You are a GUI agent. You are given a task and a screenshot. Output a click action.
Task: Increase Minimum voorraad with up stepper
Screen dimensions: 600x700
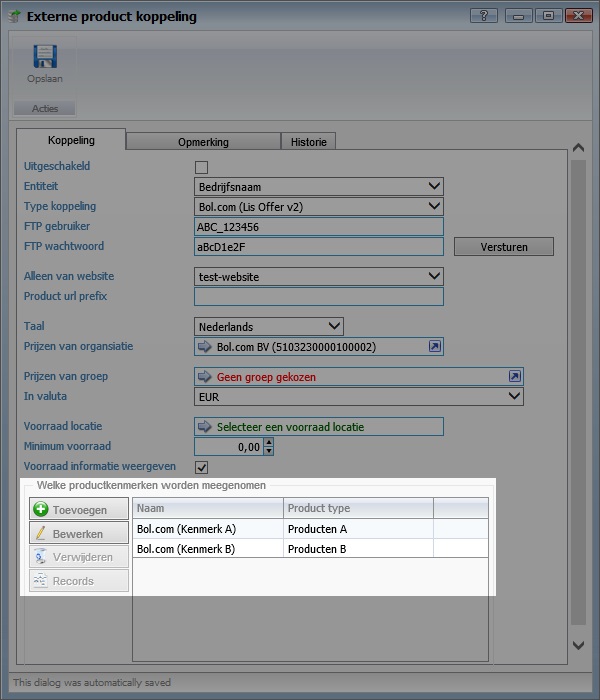(268, 443)
